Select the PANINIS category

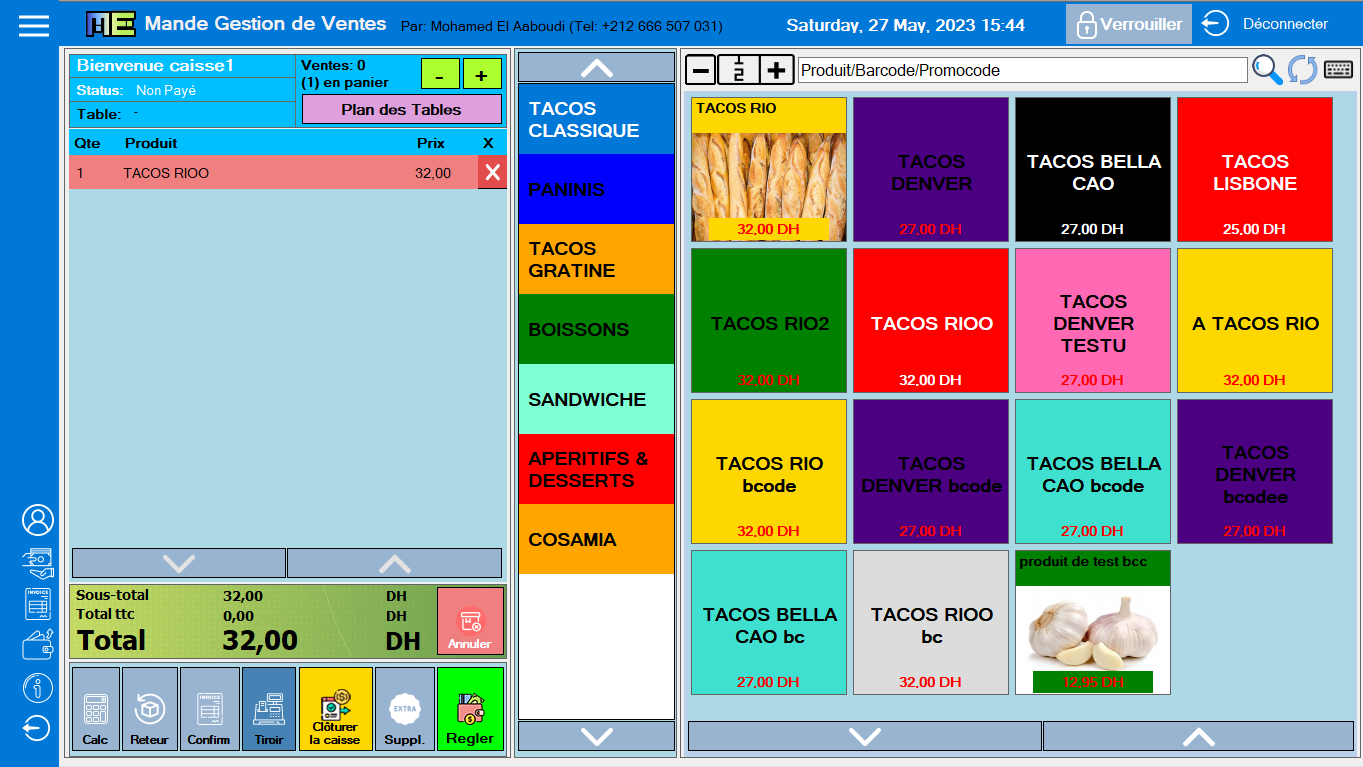(596, 189)
